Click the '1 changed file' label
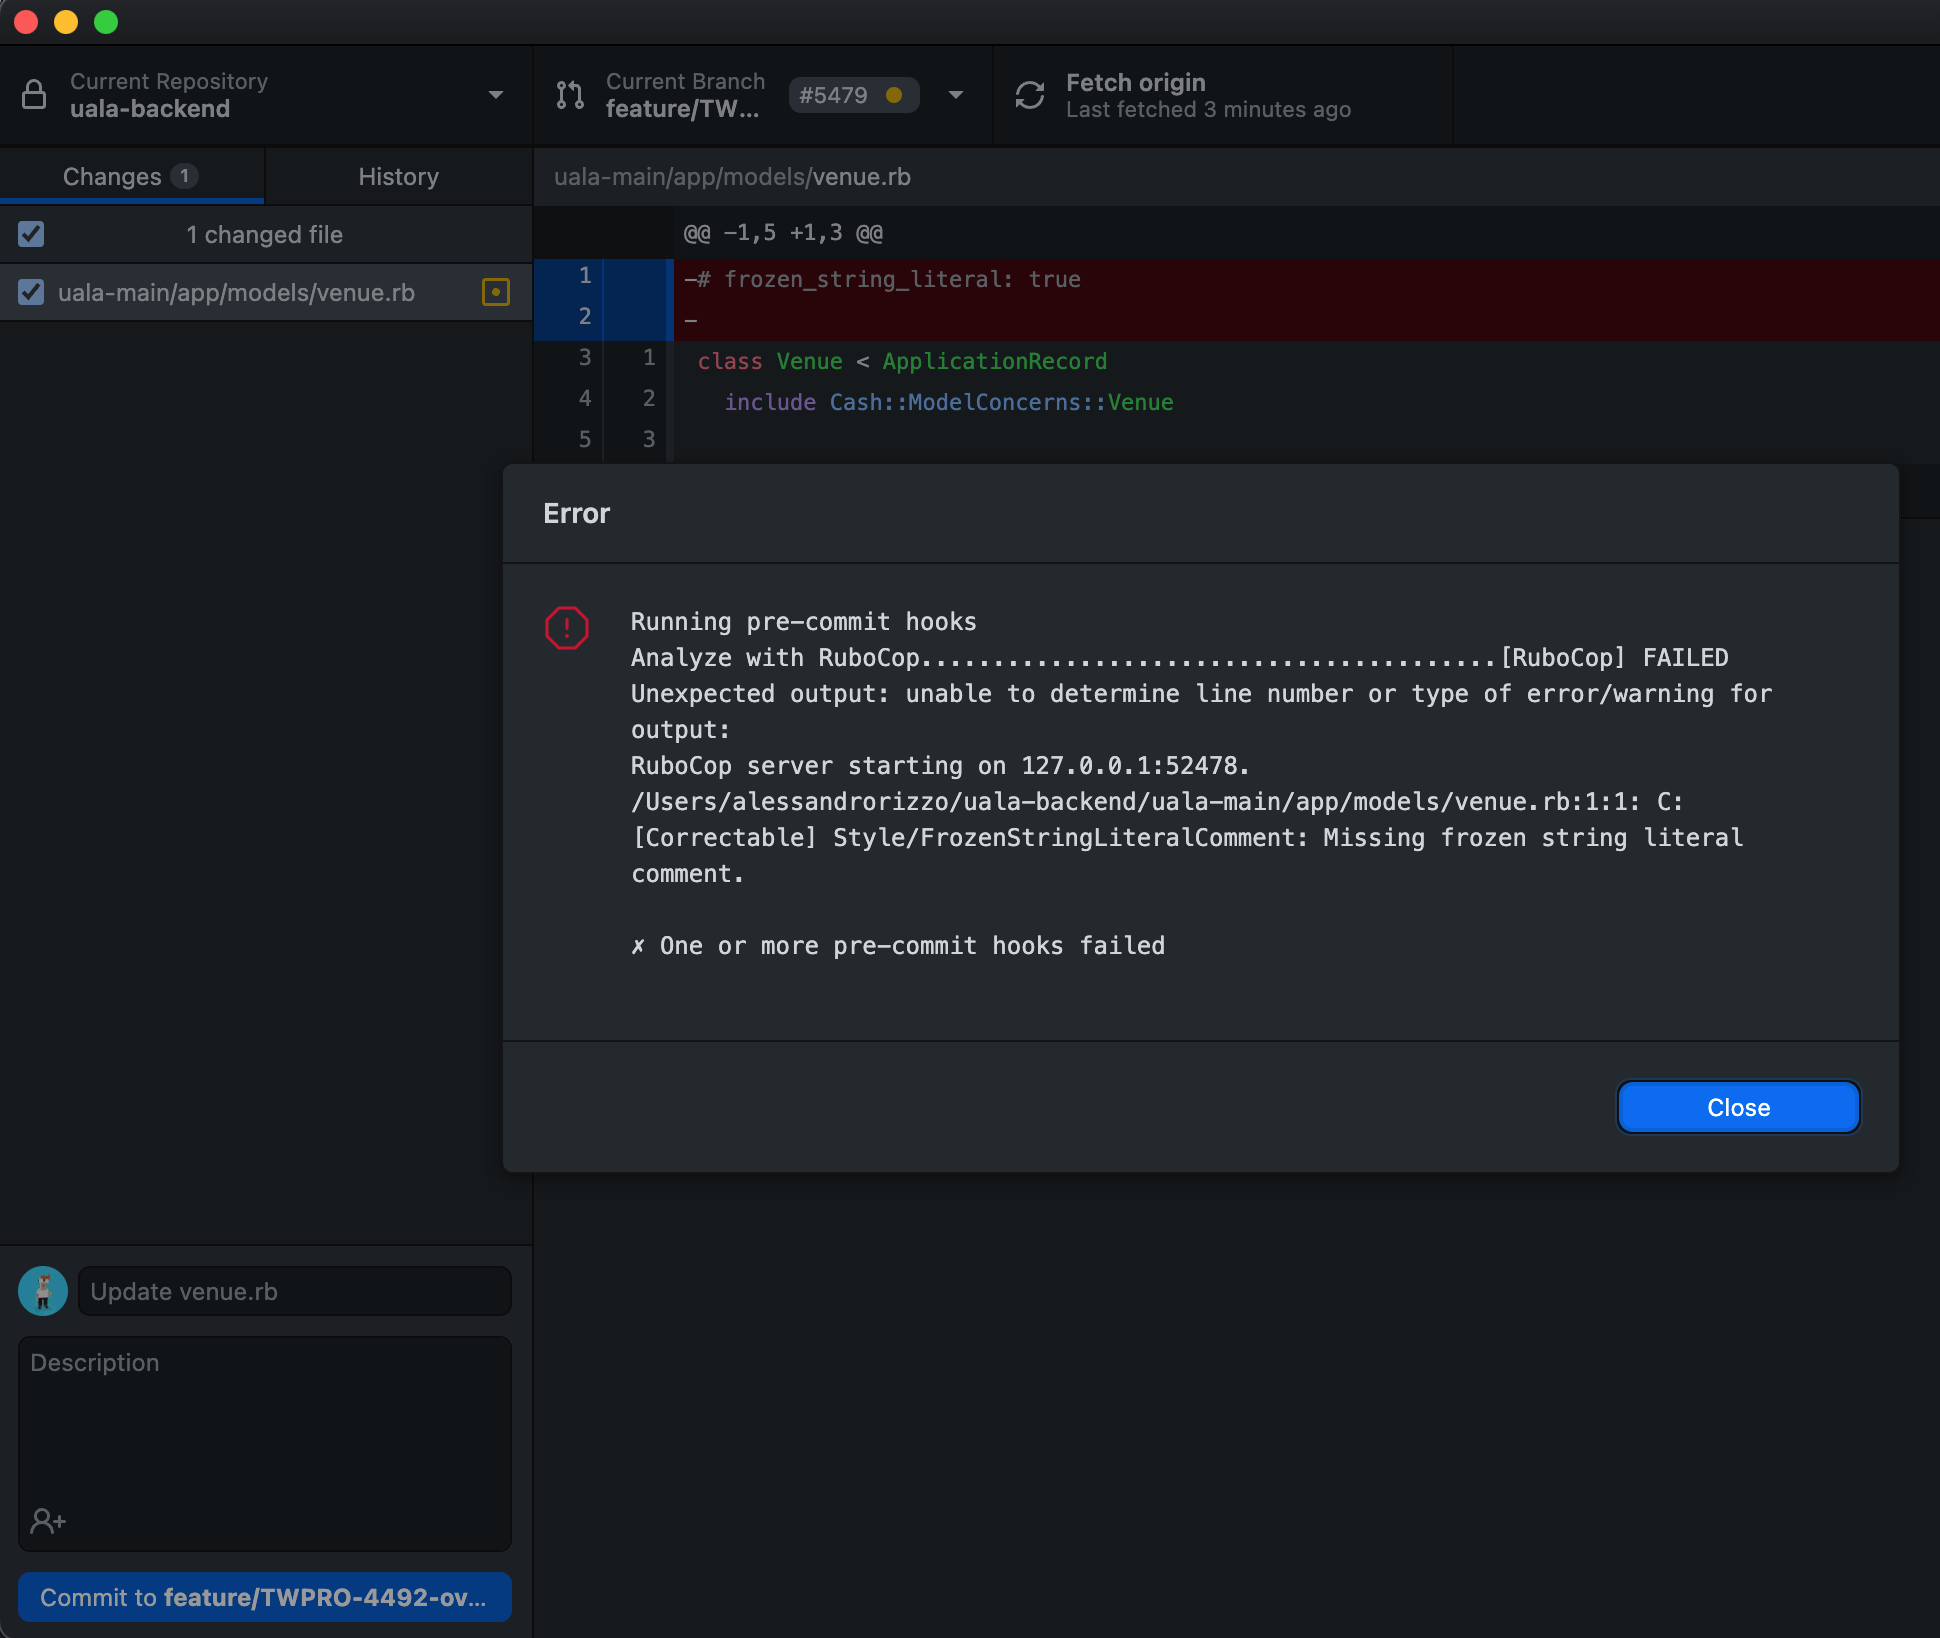This screenshot has width=1940, height=1638. click(x=264, y=234)
